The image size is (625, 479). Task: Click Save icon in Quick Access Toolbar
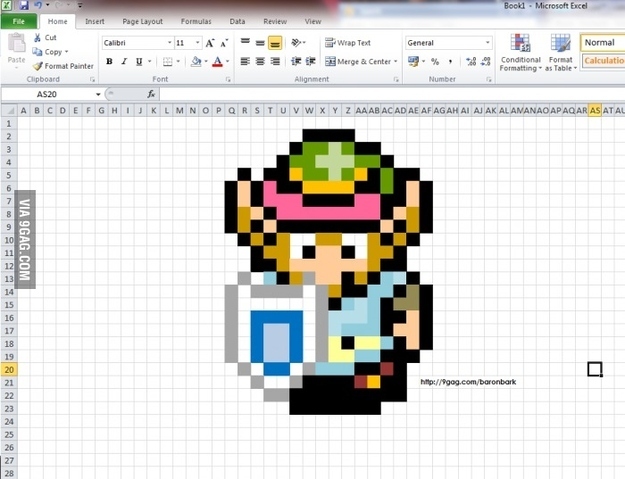(24, 5)
